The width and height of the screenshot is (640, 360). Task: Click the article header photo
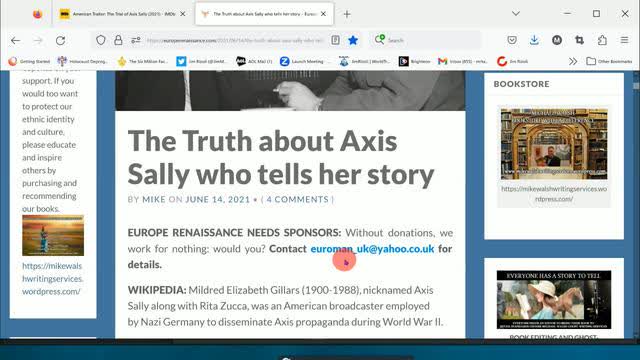coord(290,91)
